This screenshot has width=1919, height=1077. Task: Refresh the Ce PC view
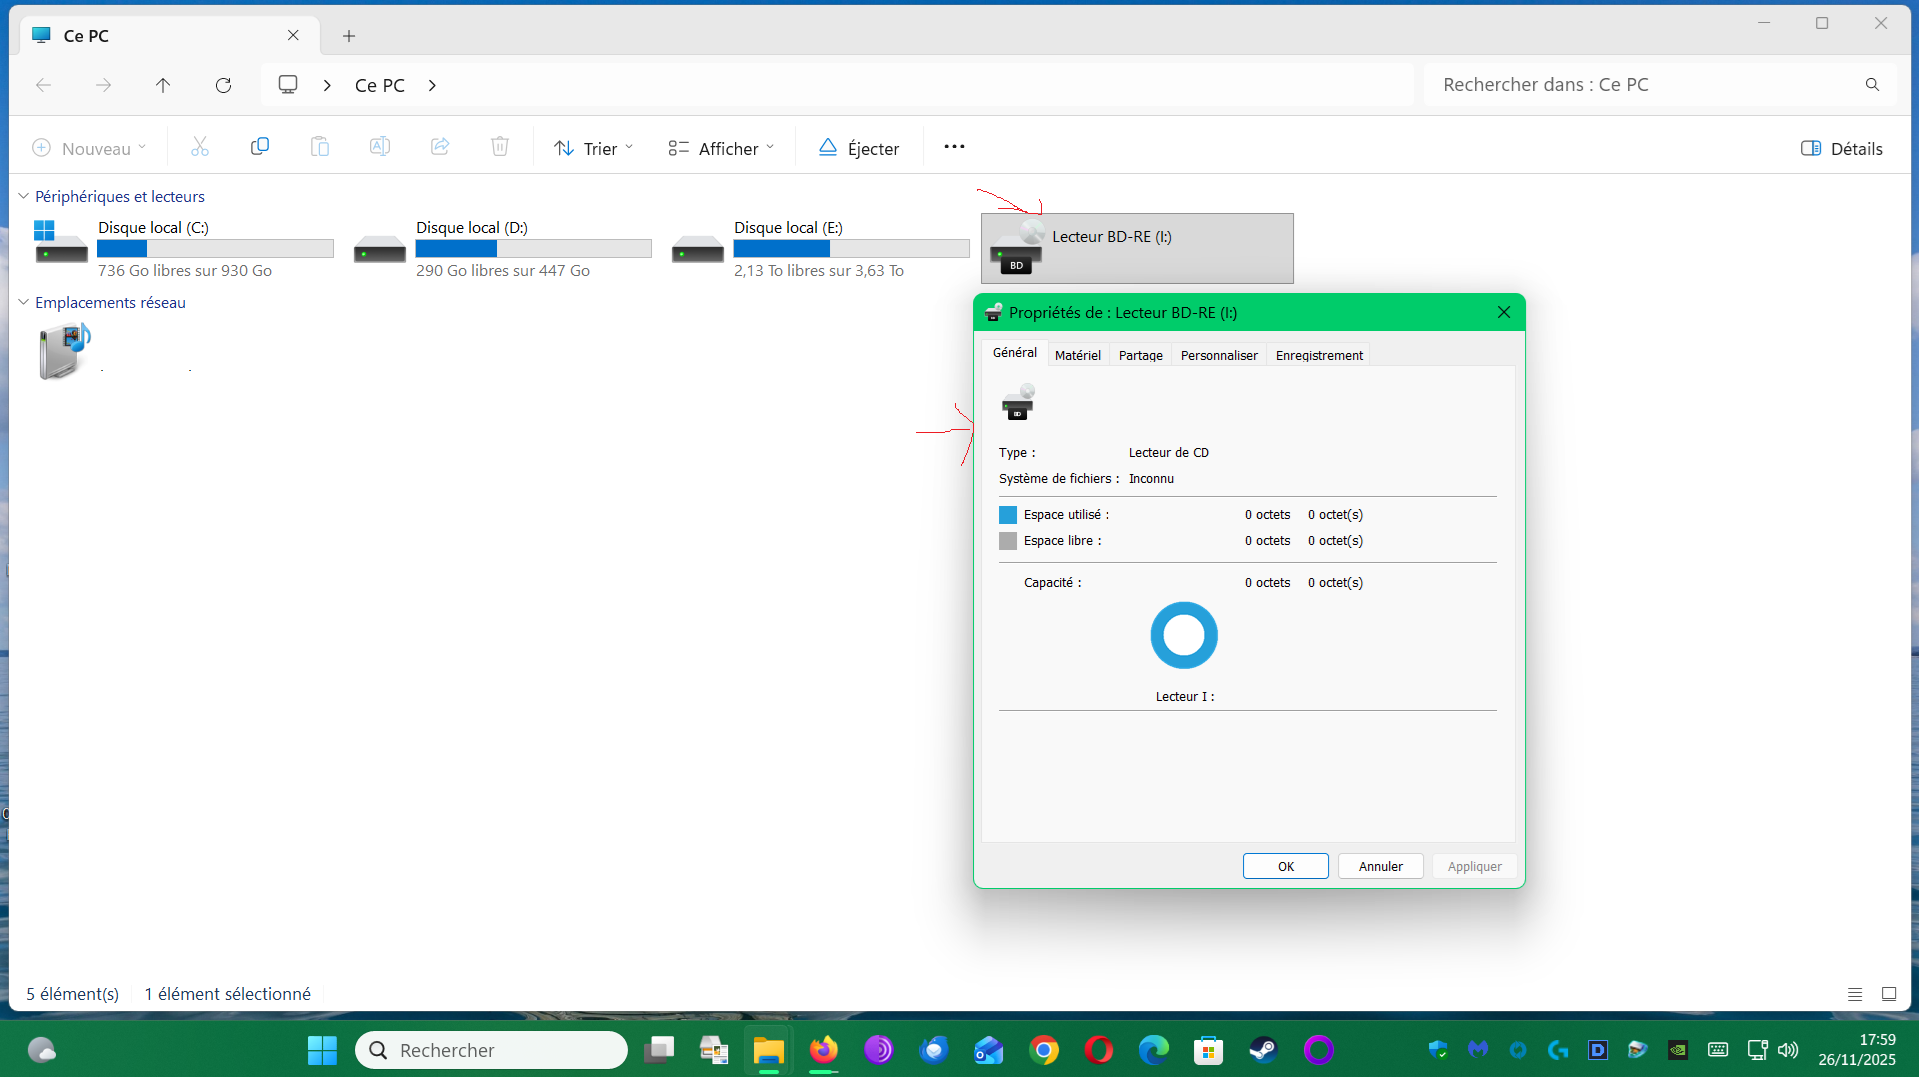223,85
